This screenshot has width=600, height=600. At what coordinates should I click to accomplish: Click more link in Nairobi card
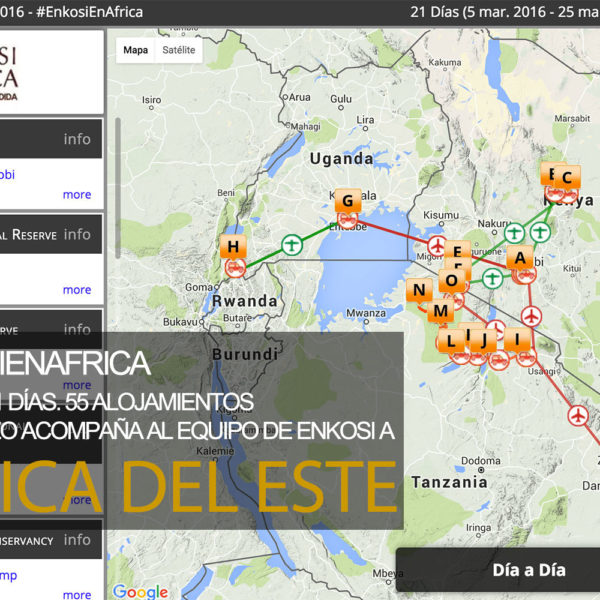coord(77,194)
